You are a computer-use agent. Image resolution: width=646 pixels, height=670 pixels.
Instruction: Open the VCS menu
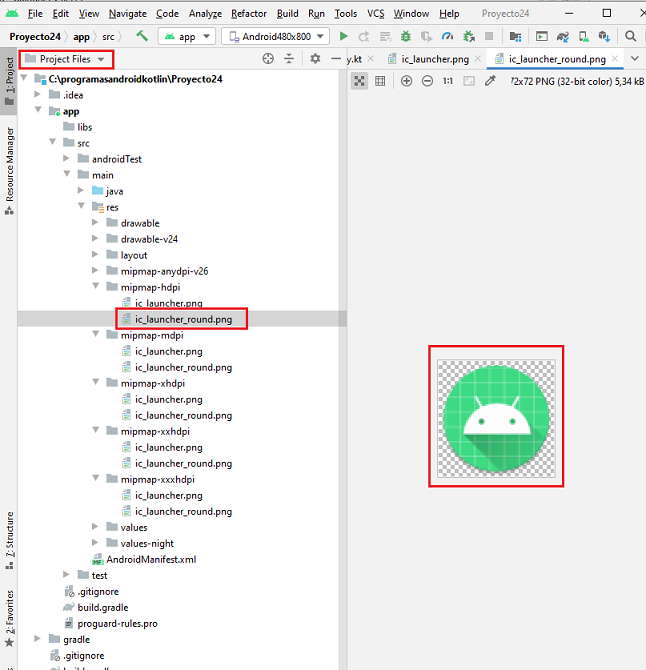[x=376, y=14]
